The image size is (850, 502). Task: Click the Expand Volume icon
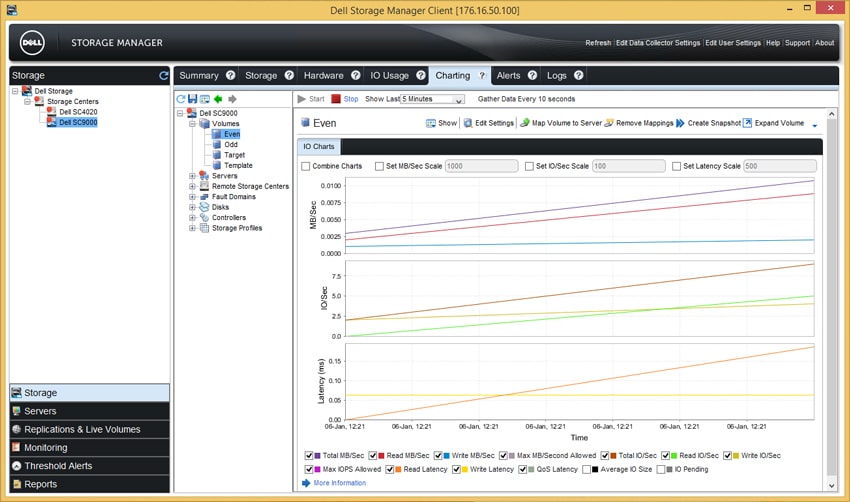(x=747, y=123)
